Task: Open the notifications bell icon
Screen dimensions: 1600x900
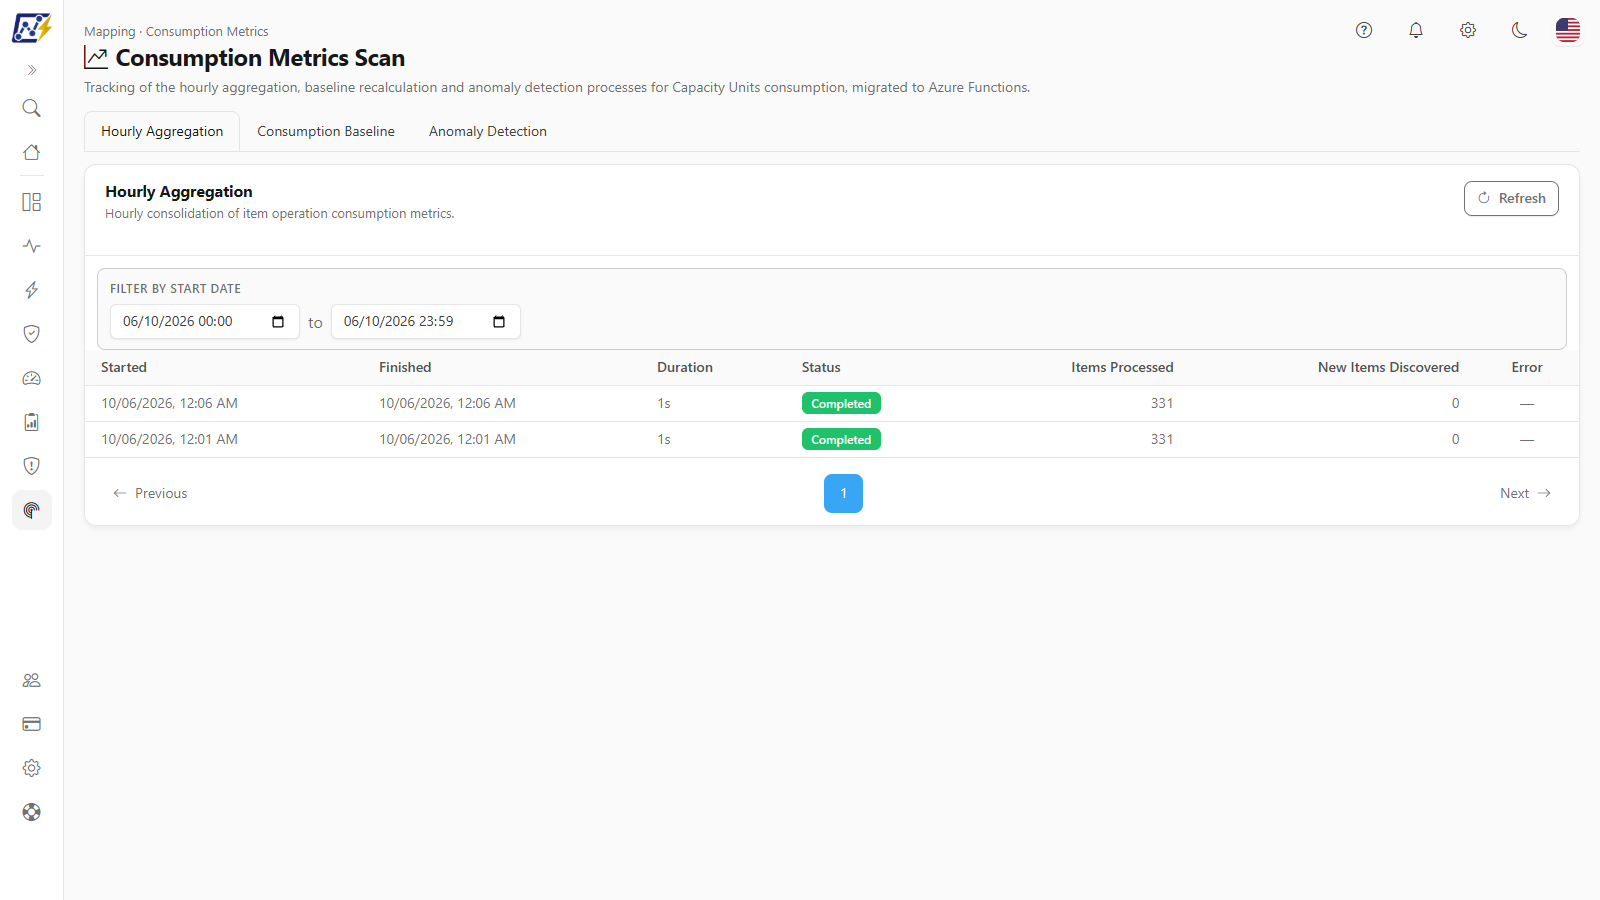Action: [1416, 30]
